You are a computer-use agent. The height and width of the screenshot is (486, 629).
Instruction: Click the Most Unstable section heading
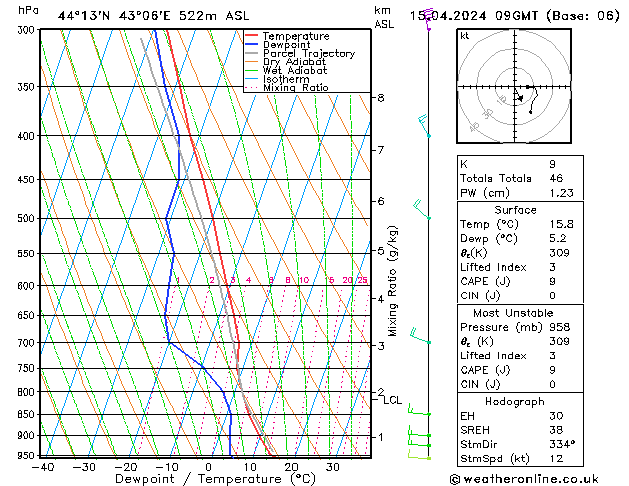pyautogui.click(x=515, y=313)
